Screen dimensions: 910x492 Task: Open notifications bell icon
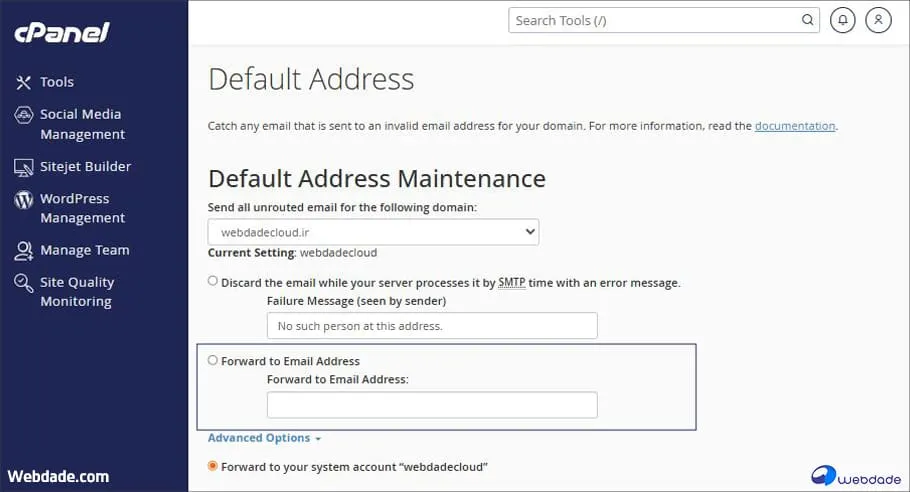(x=843, y=20)
